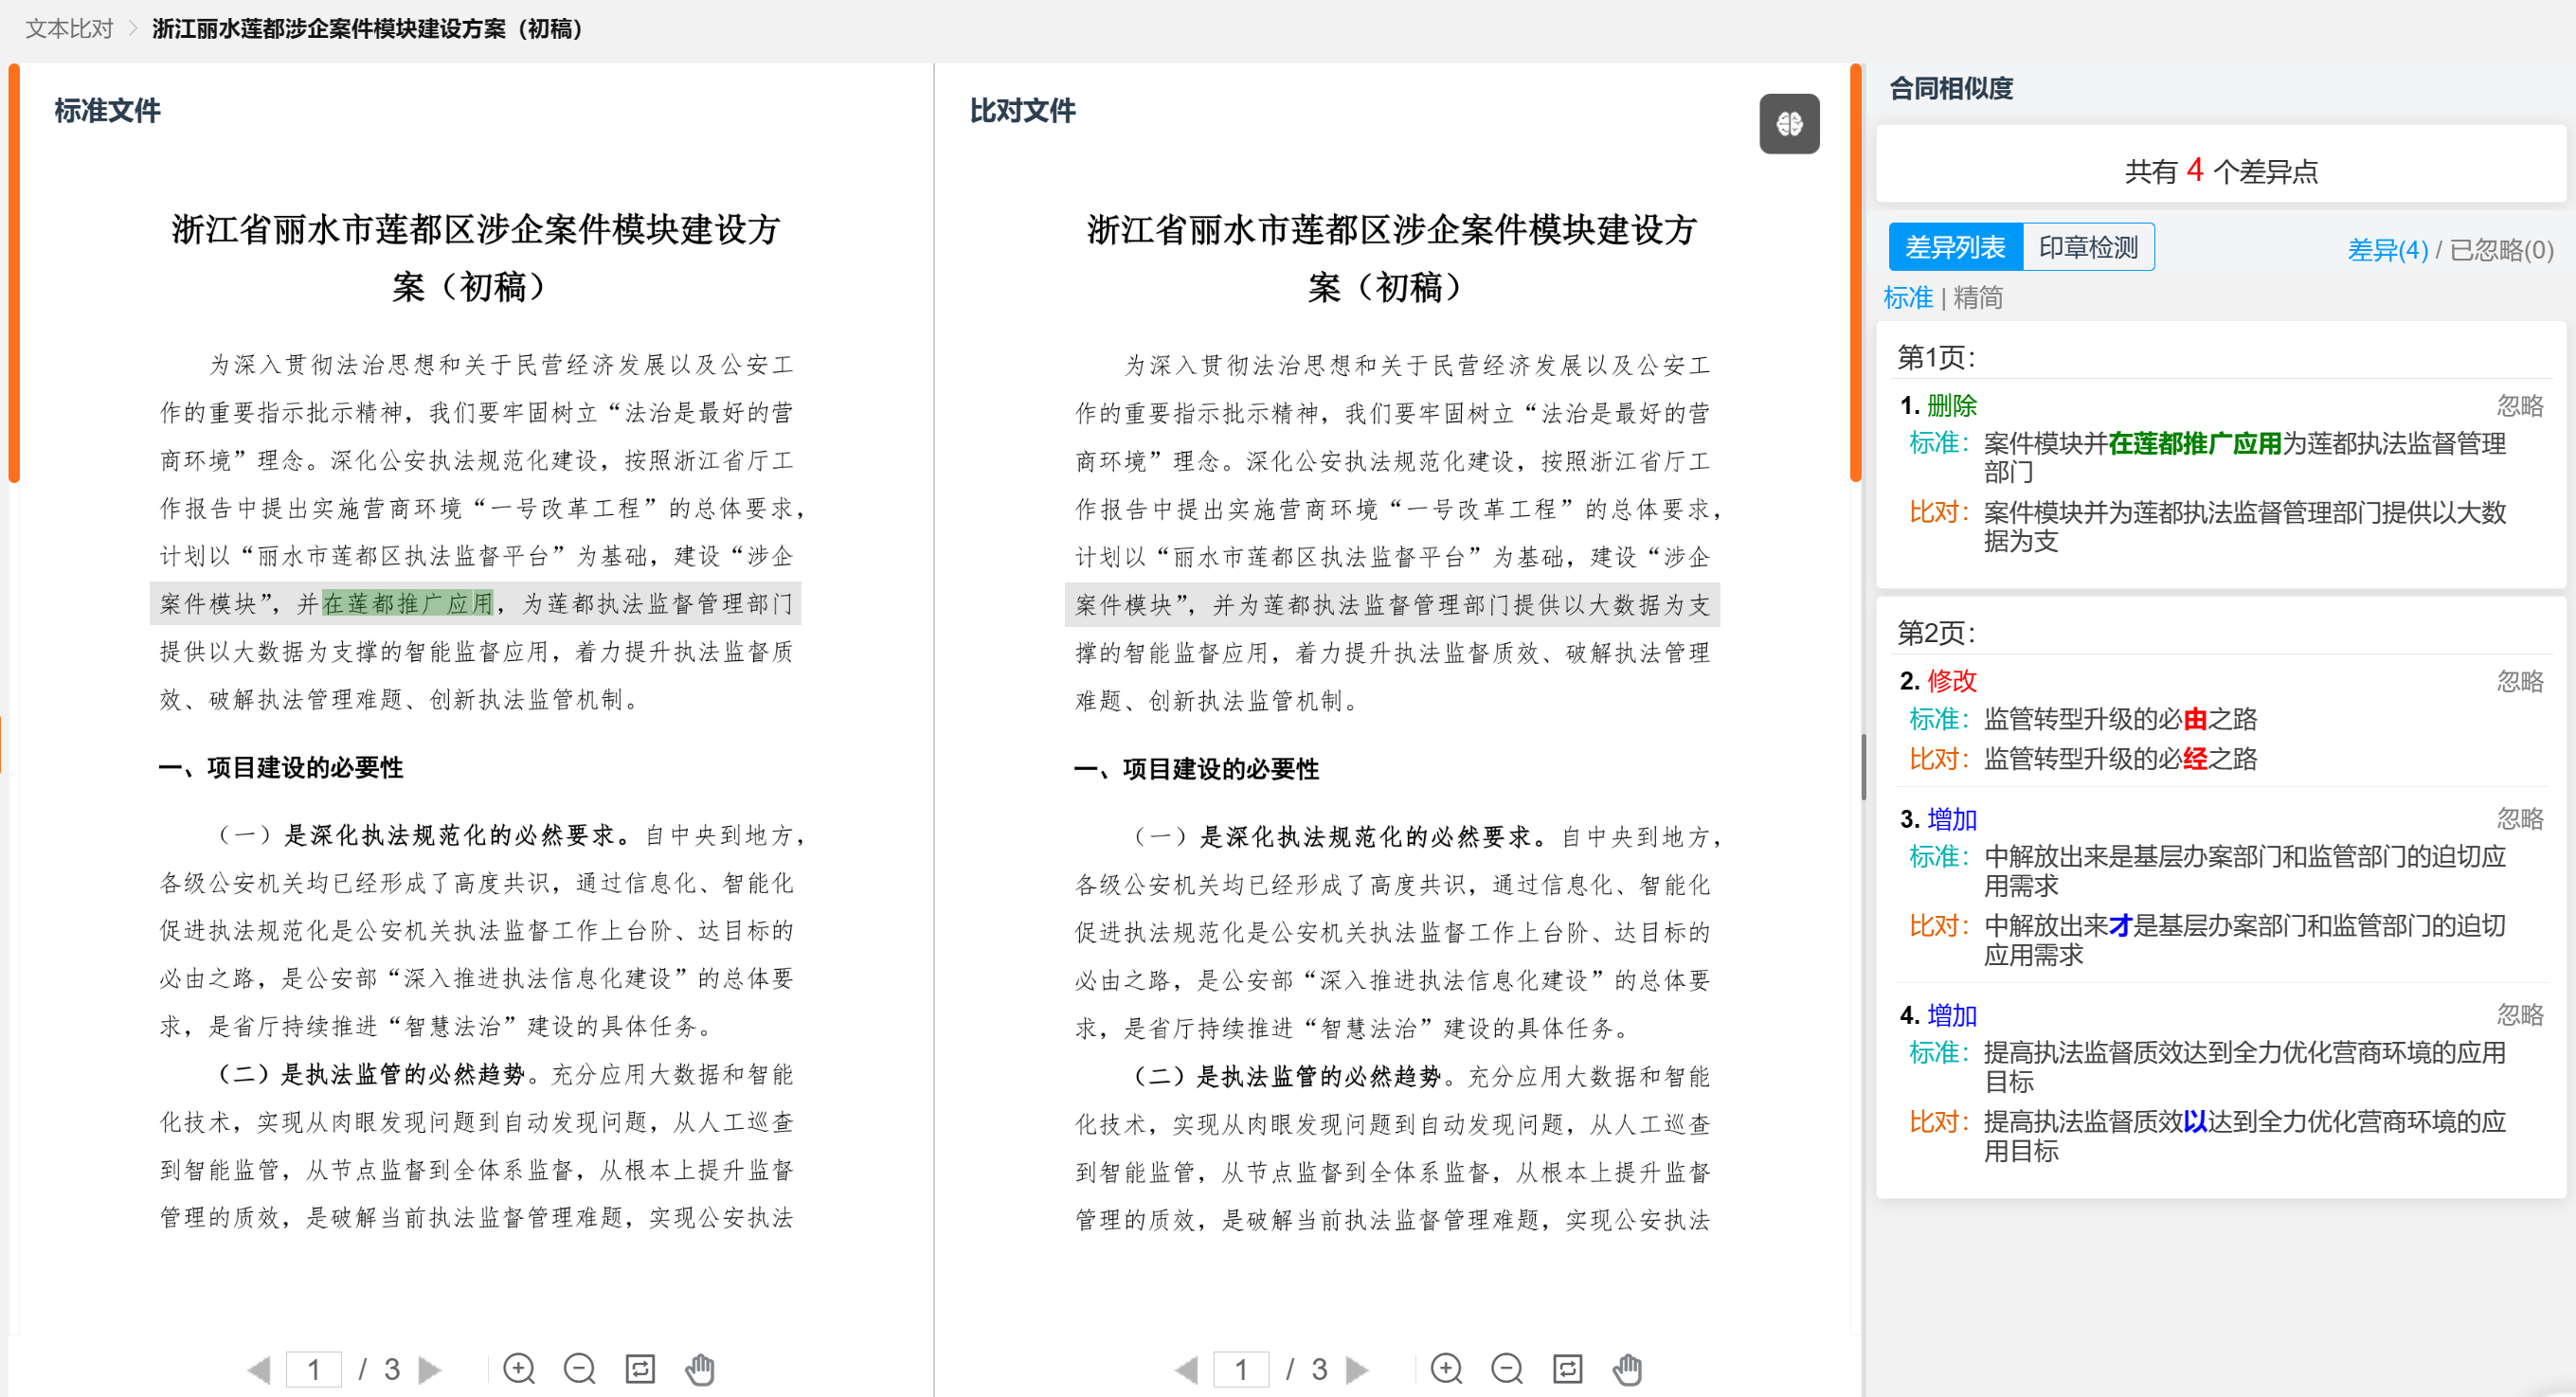Reset the standard file view to fit

coord(640,1368)
